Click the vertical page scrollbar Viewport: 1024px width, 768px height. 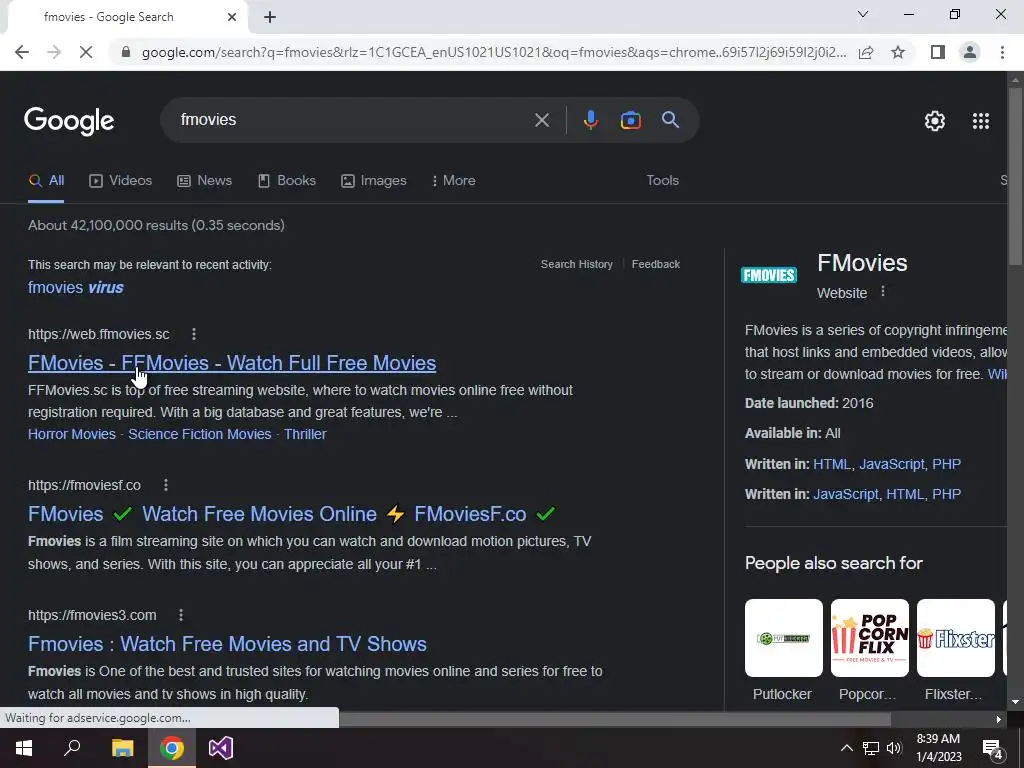coord(1015,176)
